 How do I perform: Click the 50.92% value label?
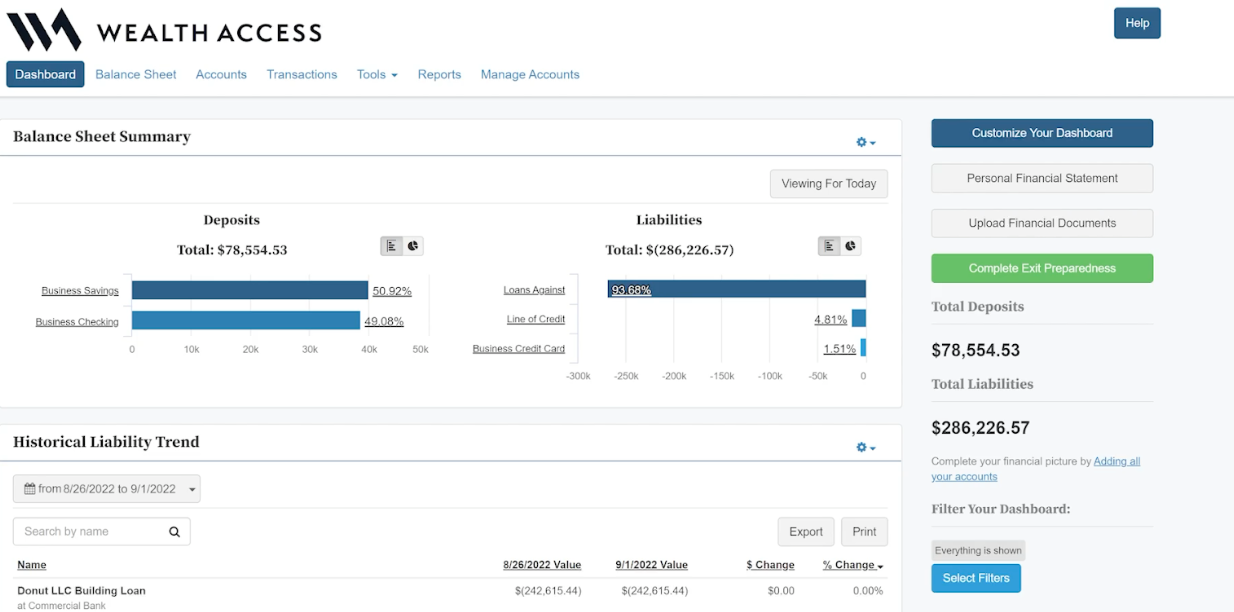[x=392, y=291]
